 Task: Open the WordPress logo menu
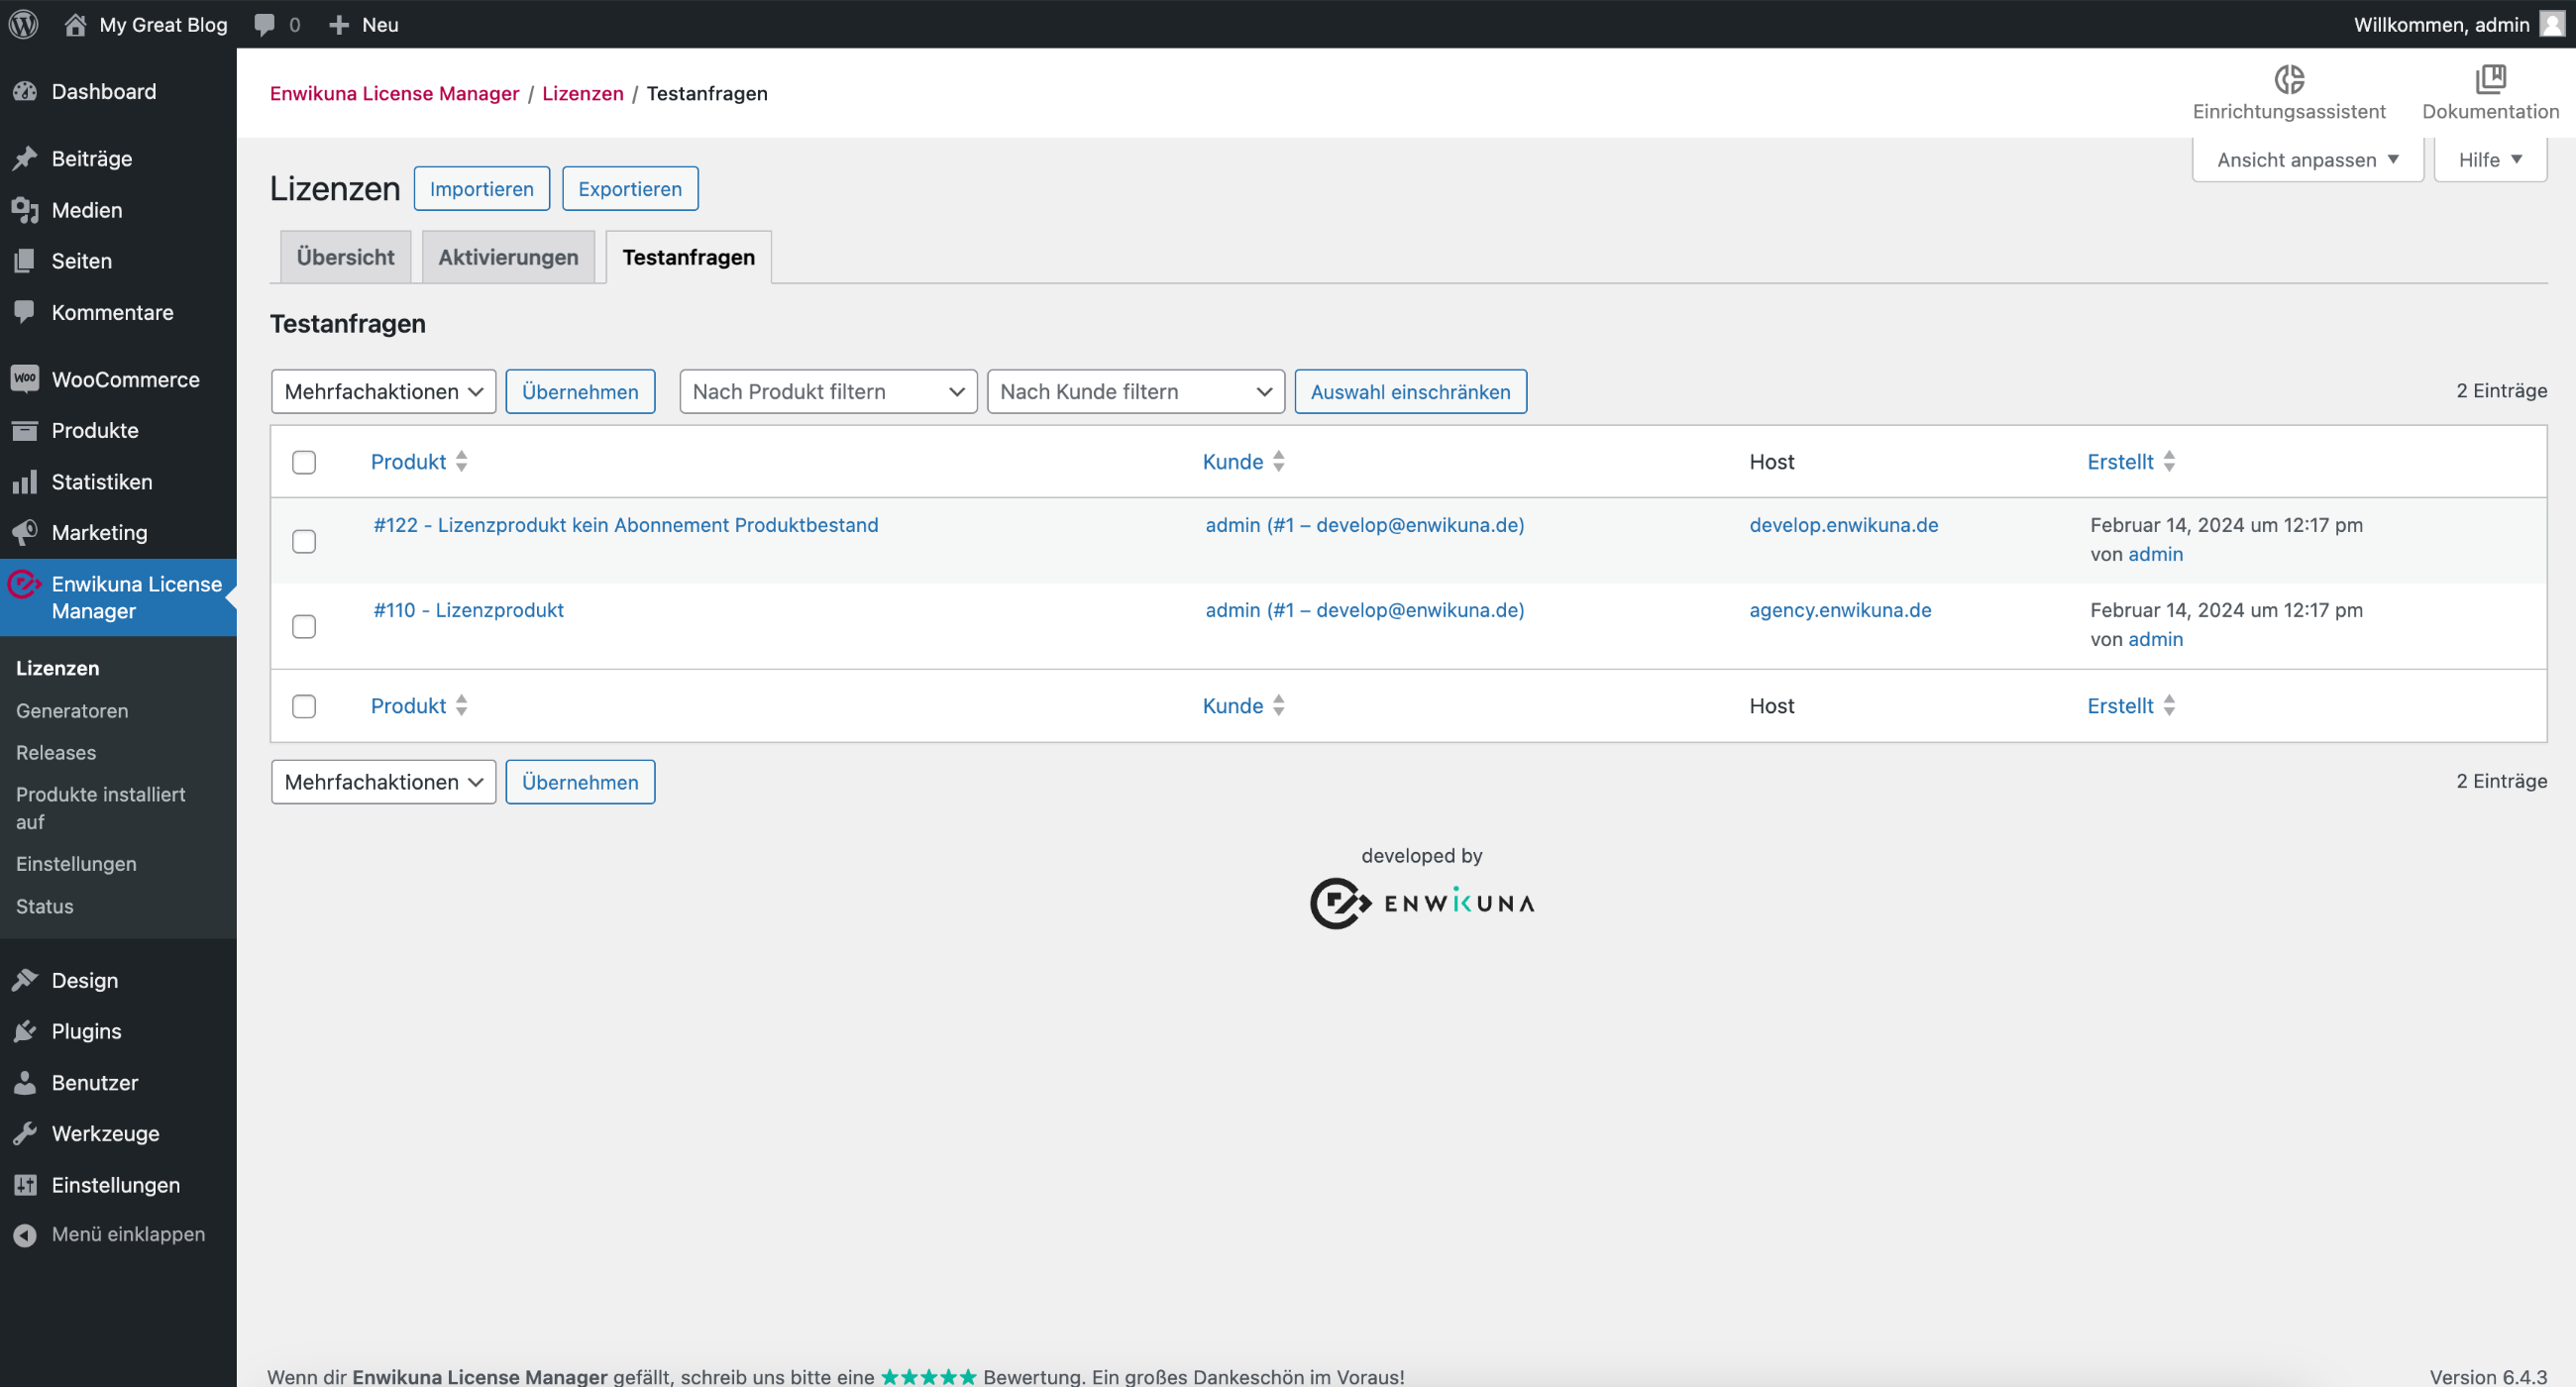coord(24,24)
